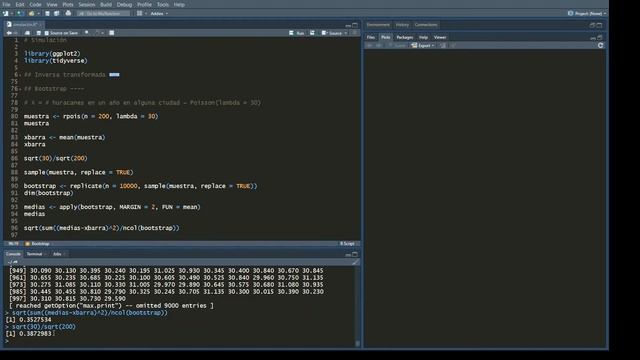Image resolution: width=640 pixels, height=360 pixels.
Task: Go to the previous plot arrow
Action: point(370,45)
